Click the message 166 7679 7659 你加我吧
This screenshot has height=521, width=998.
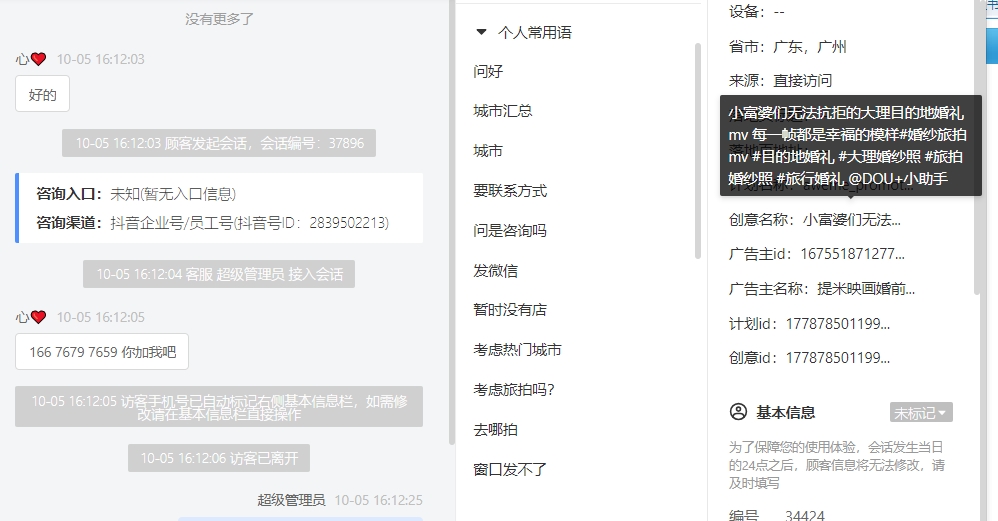tap(102, 352)
